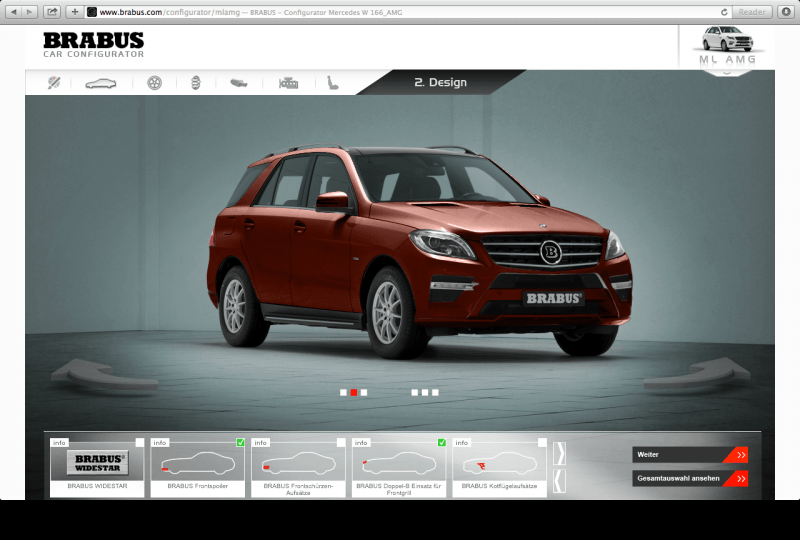Click Gesamtauswahl ansehen button

[x=690, y=478]
